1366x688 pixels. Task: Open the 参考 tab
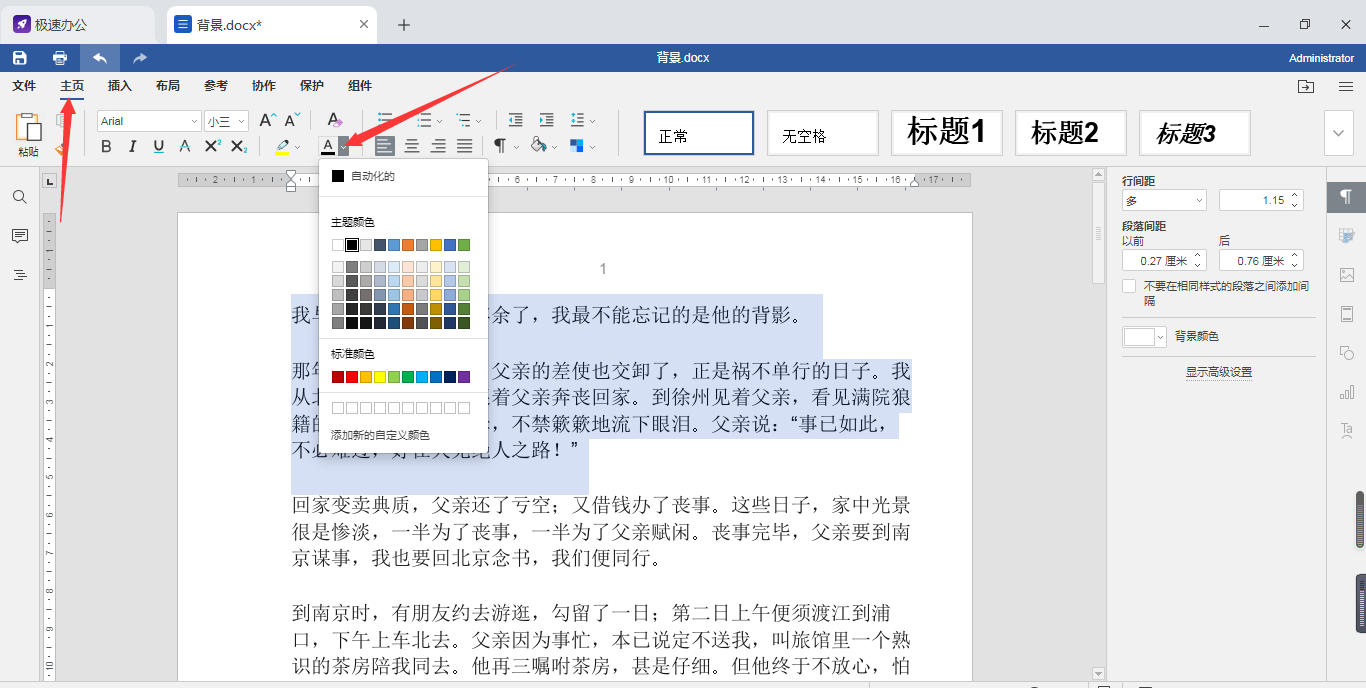point(216,86)
